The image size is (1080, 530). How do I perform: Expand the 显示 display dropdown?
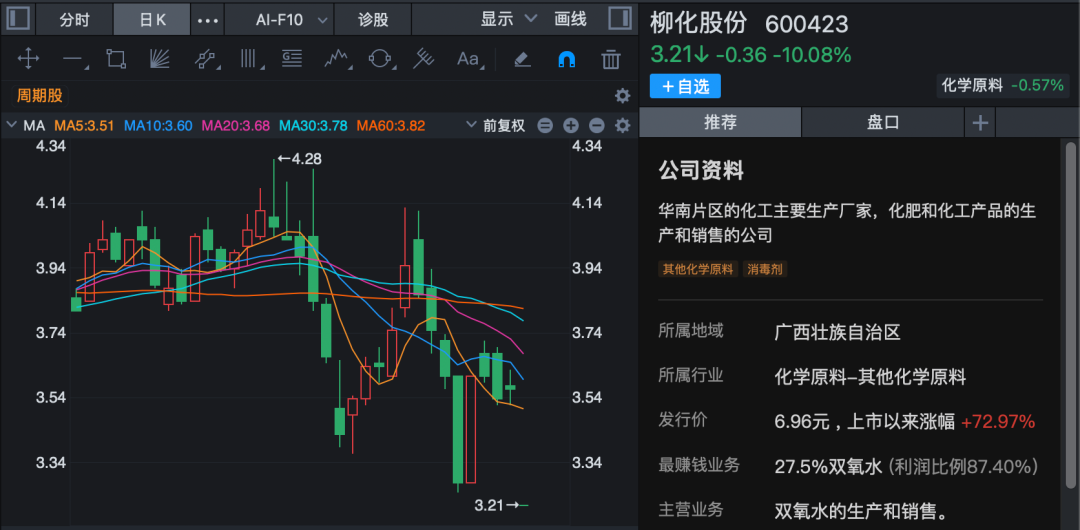pos(509,19)
